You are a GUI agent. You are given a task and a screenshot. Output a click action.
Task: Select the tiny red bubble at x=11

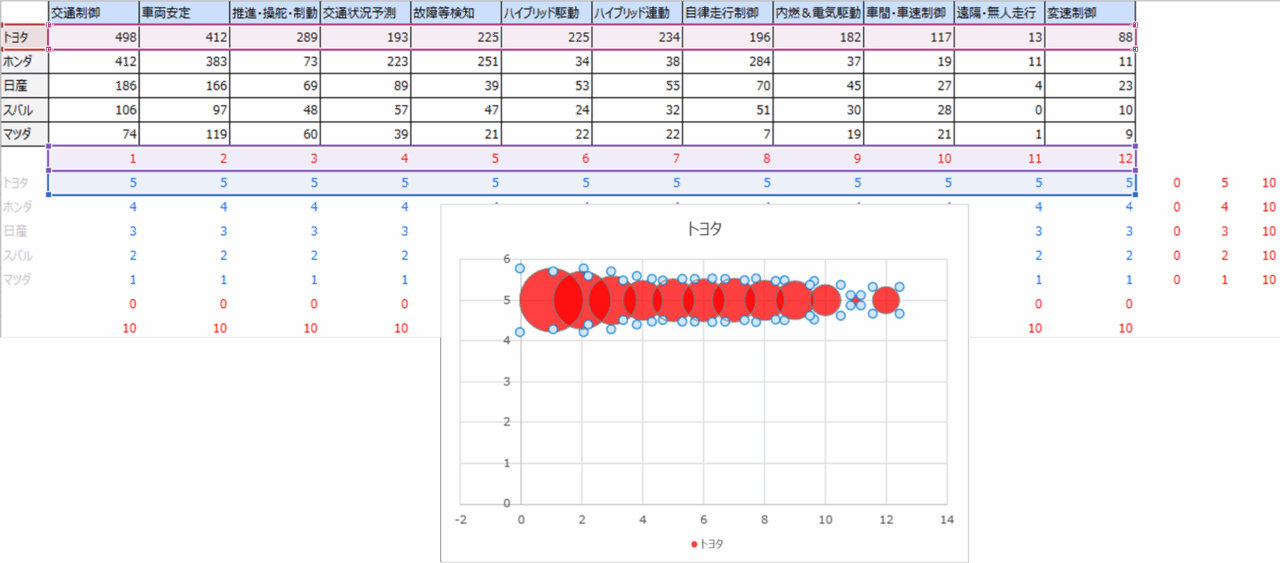[x=856, y=300]
